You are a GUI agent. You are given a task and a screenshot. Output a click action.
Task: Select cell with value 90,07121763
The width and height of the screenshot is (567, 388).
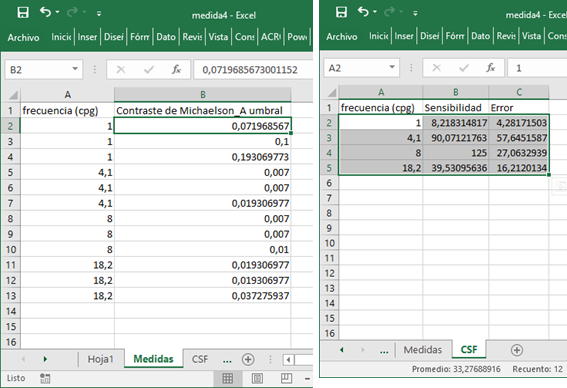tap(456, 138)
